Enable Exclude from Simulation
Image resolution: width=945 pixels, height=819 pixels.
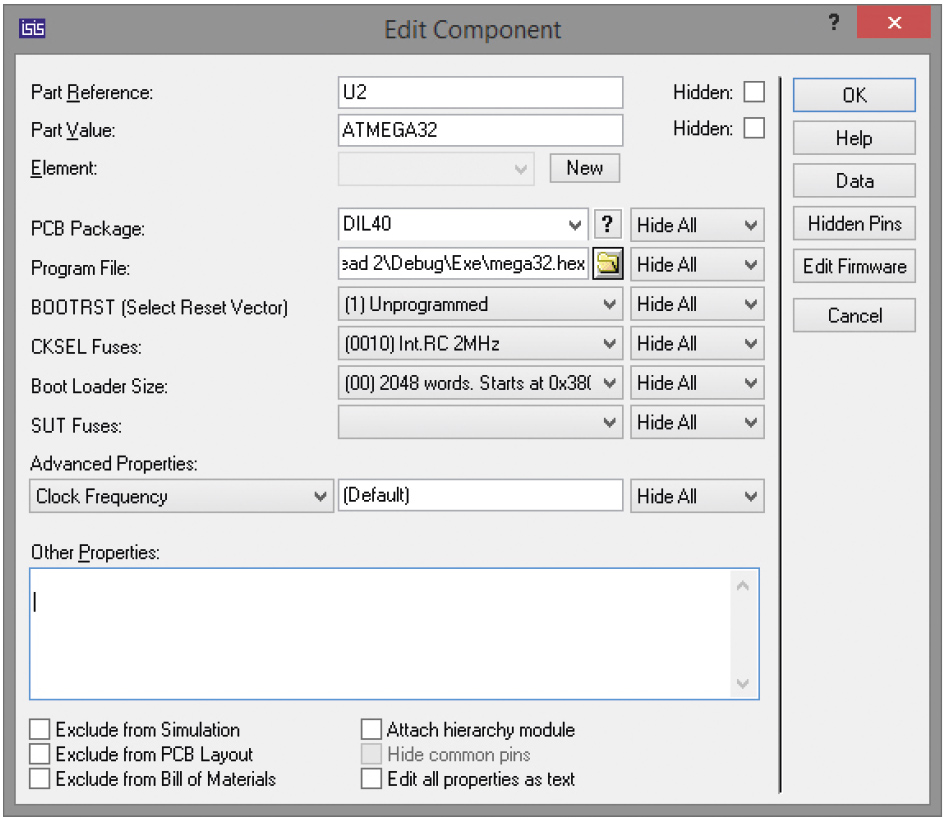point(40,729)
